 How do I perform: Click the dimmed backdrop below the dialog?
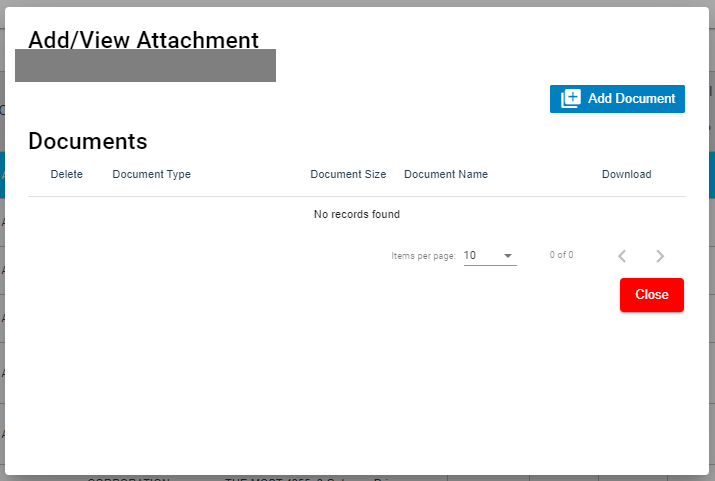point(357,478)
